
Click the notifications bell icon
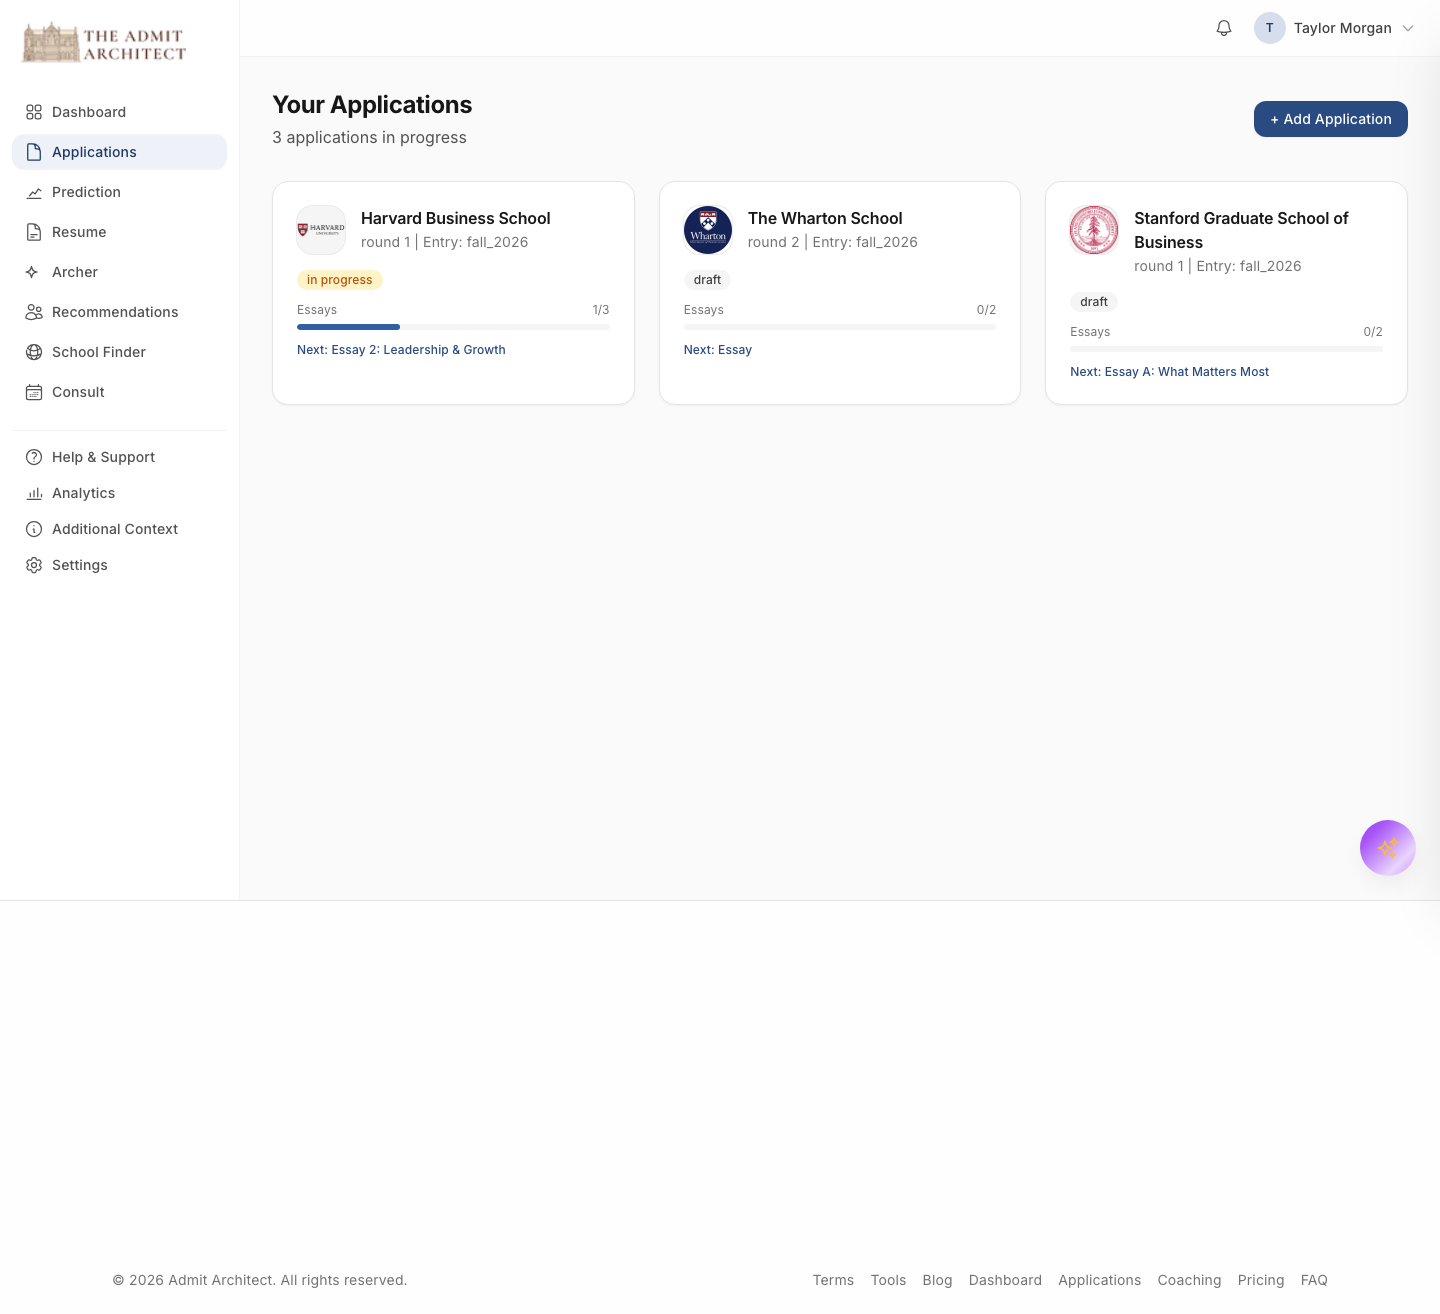pyautogui.click(x=1223, y=27)
